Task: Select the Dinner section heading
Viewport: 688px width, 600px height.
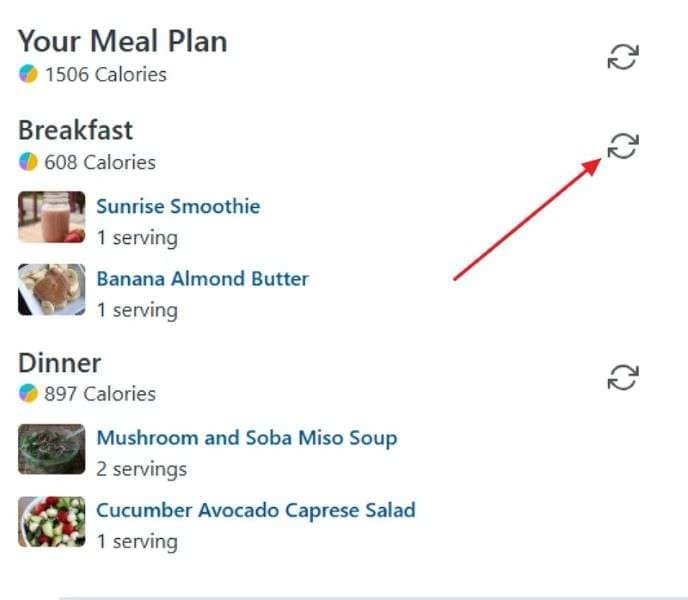Action: pos(59,362)
